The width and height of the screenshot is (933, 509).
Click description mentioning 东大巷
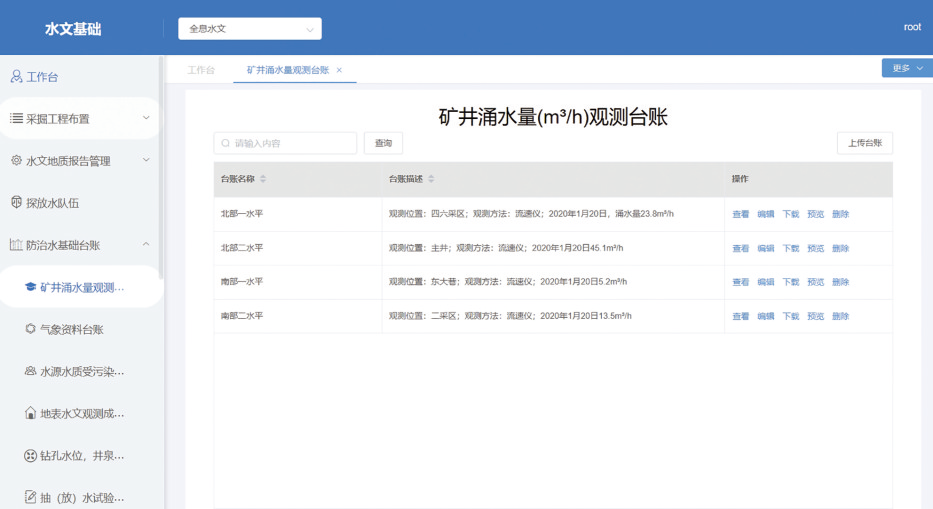[508, 282]
